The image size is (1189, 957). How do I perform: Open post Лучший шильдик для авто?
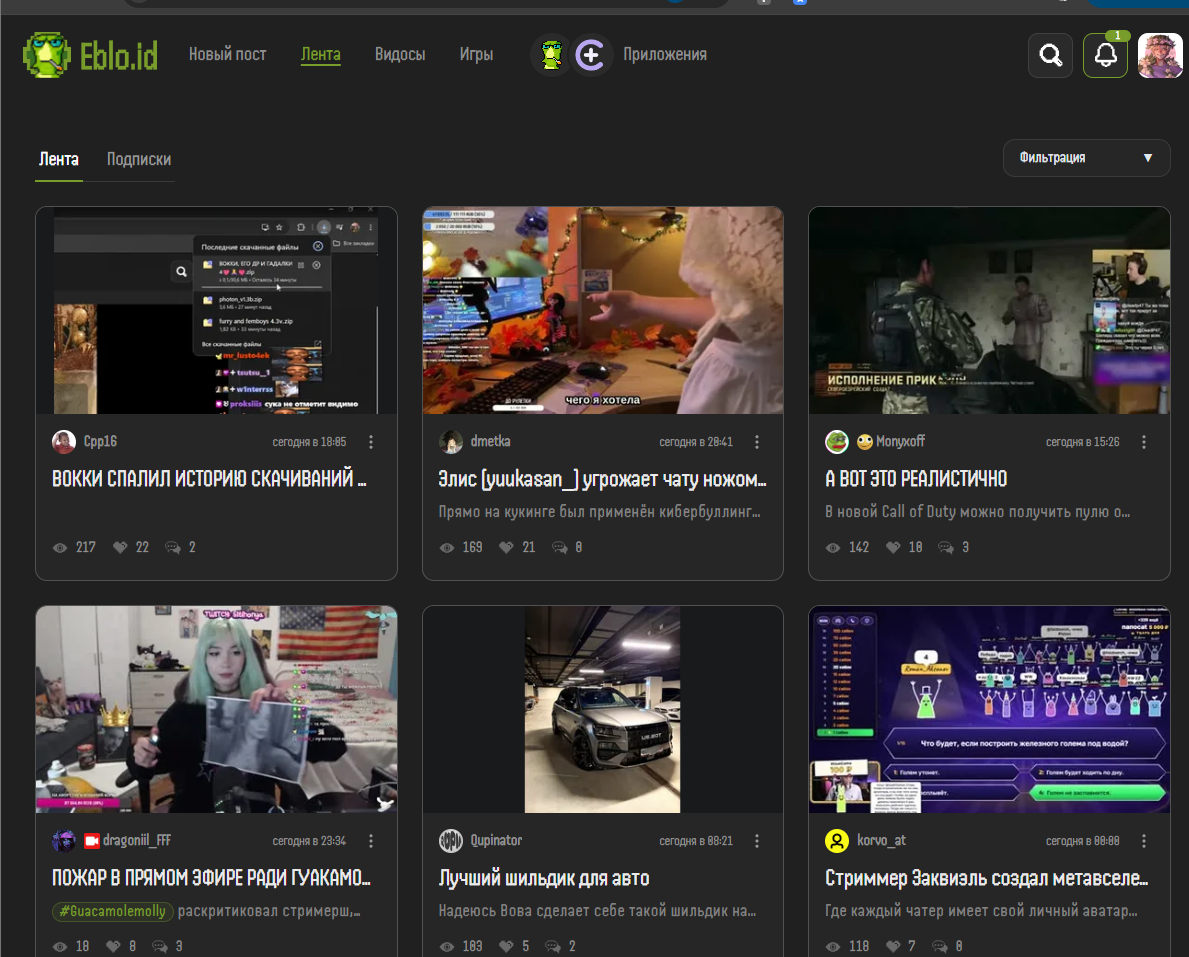click(544, 878)
